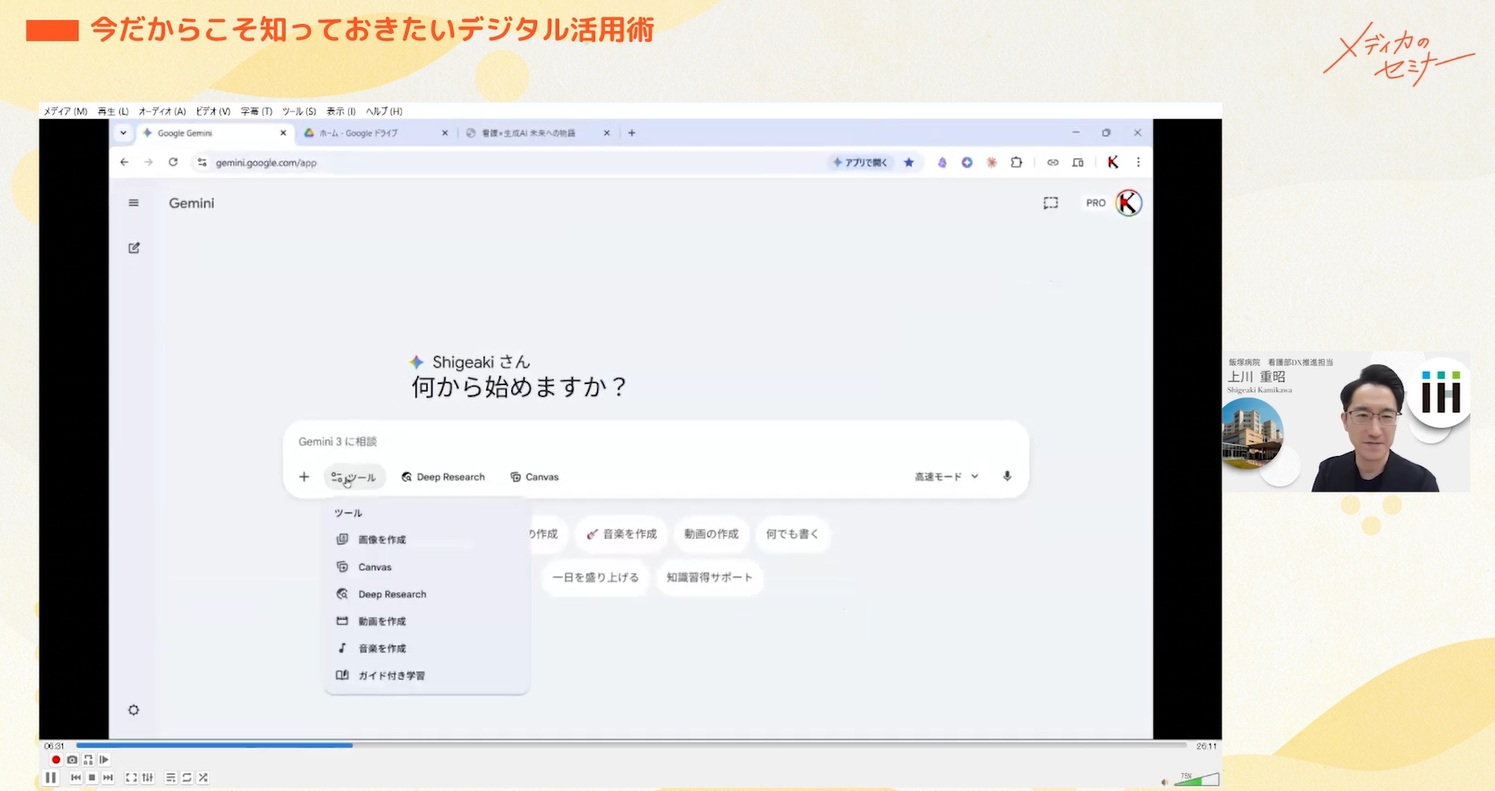Click the link icon in Chrome toolbar
The image size is (1495, 791).
point(1053,162)
